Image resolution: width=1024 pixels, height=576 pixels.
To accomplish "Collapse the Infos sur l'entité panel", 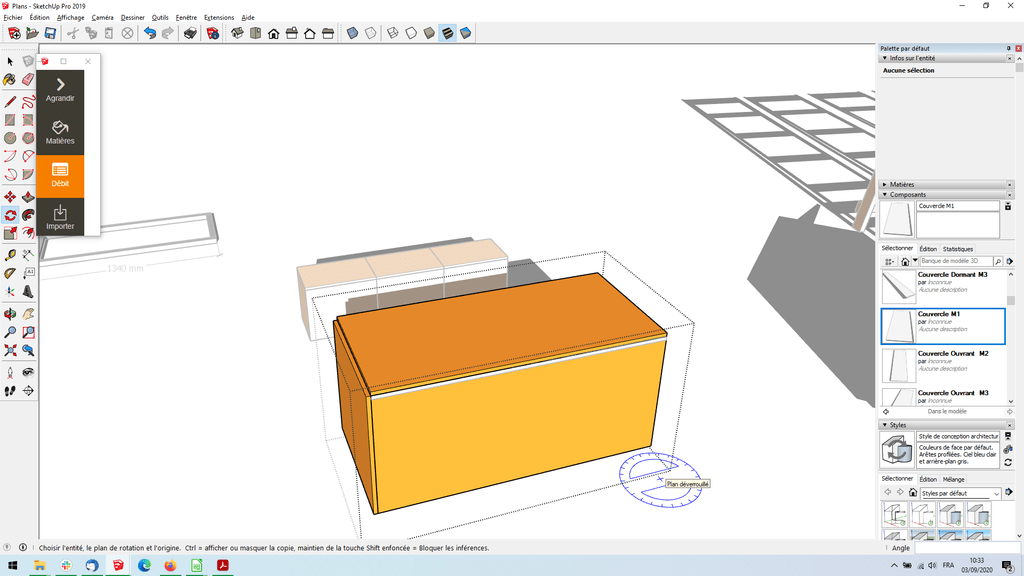I will tap(885, 58).
